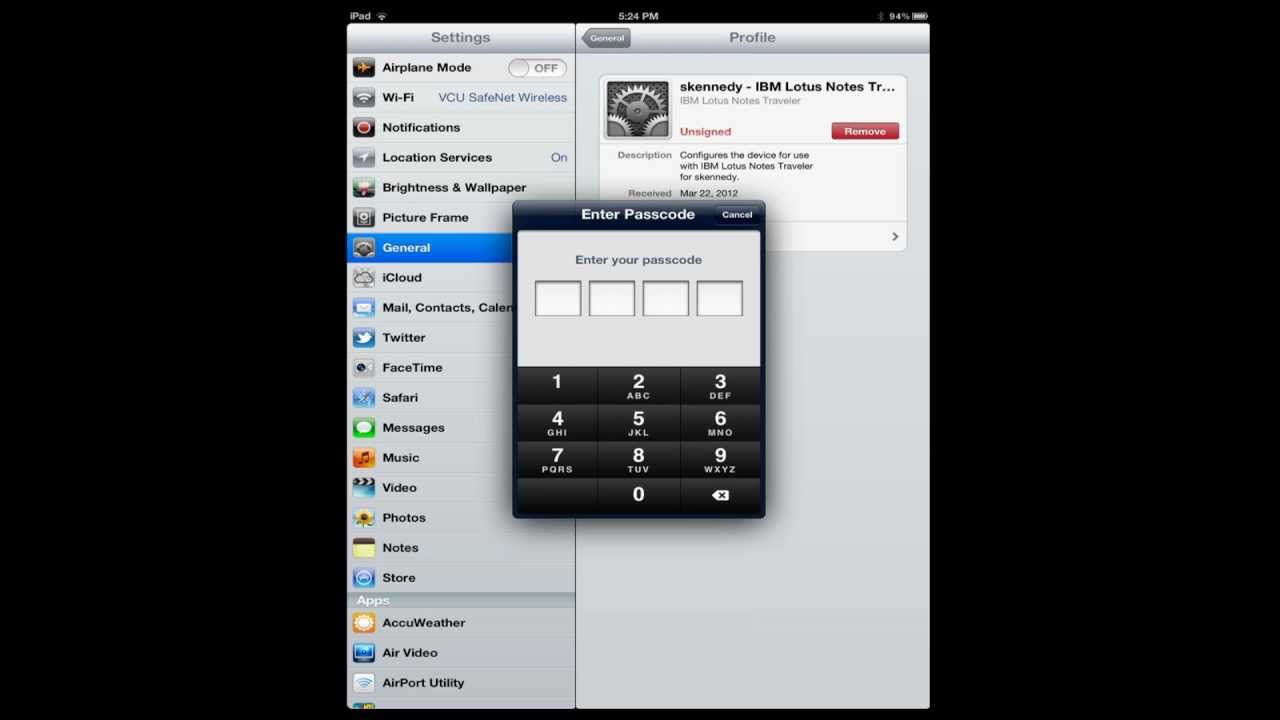1280x720 pixels.
Task: Open Twitter settings icon
Action: click(x=364, y=338)
